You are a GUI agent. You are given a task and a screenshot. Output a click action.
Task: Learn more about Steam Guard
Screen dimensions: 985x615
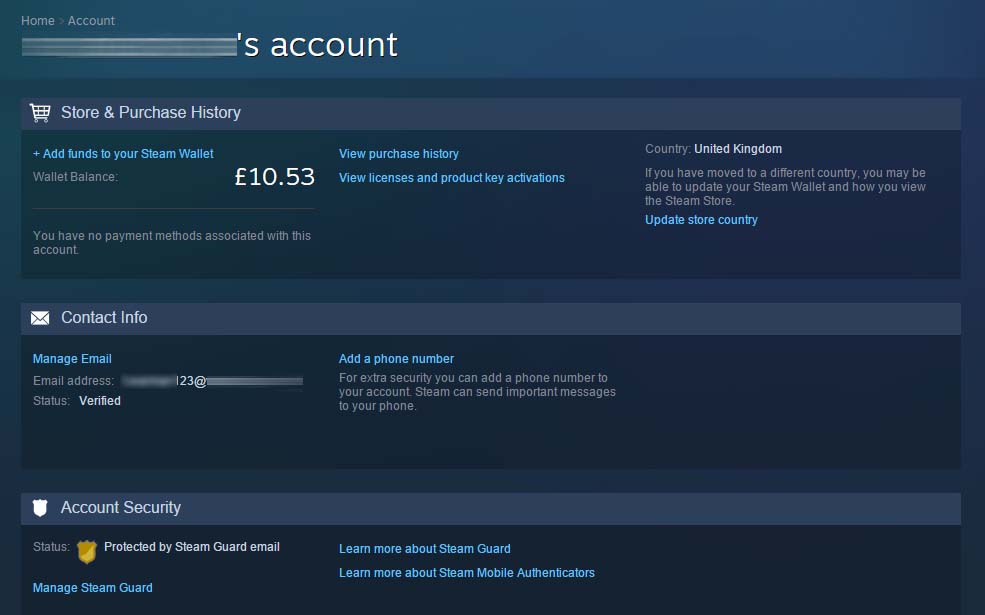click(x=425, y=549)
